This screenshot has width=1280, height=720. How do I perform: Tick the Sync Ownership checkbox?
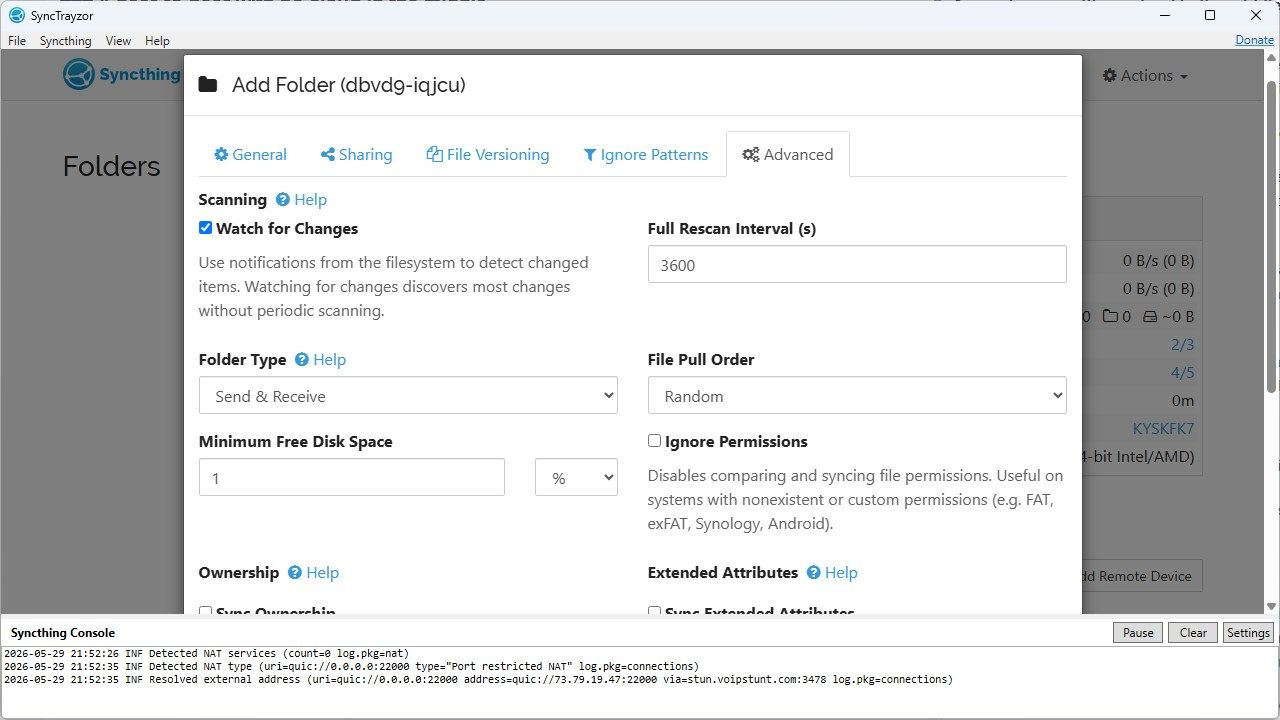205,611
